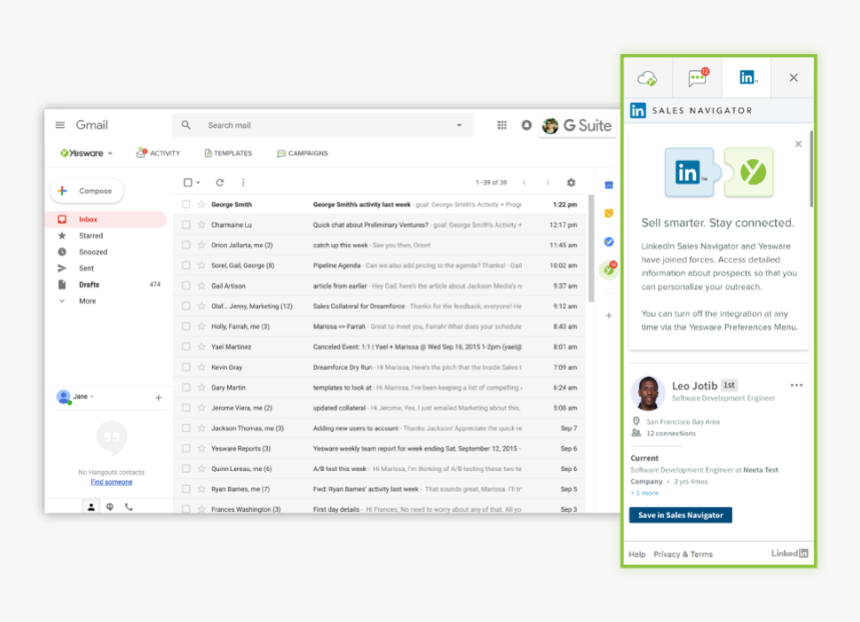Open the Yesware chat notifications tab

[698, 77]
